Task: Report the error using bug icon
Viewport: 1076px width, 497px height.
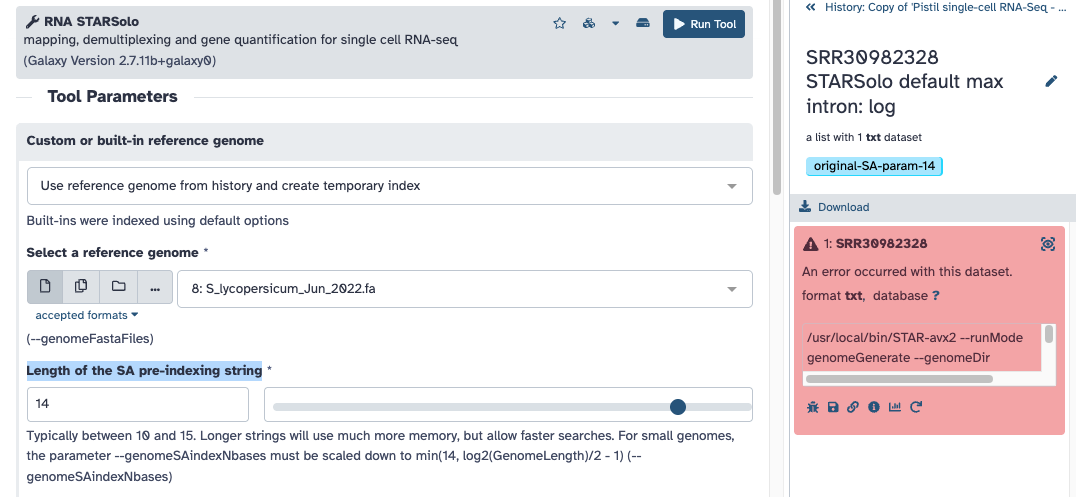Action: [x=812, y=407]
